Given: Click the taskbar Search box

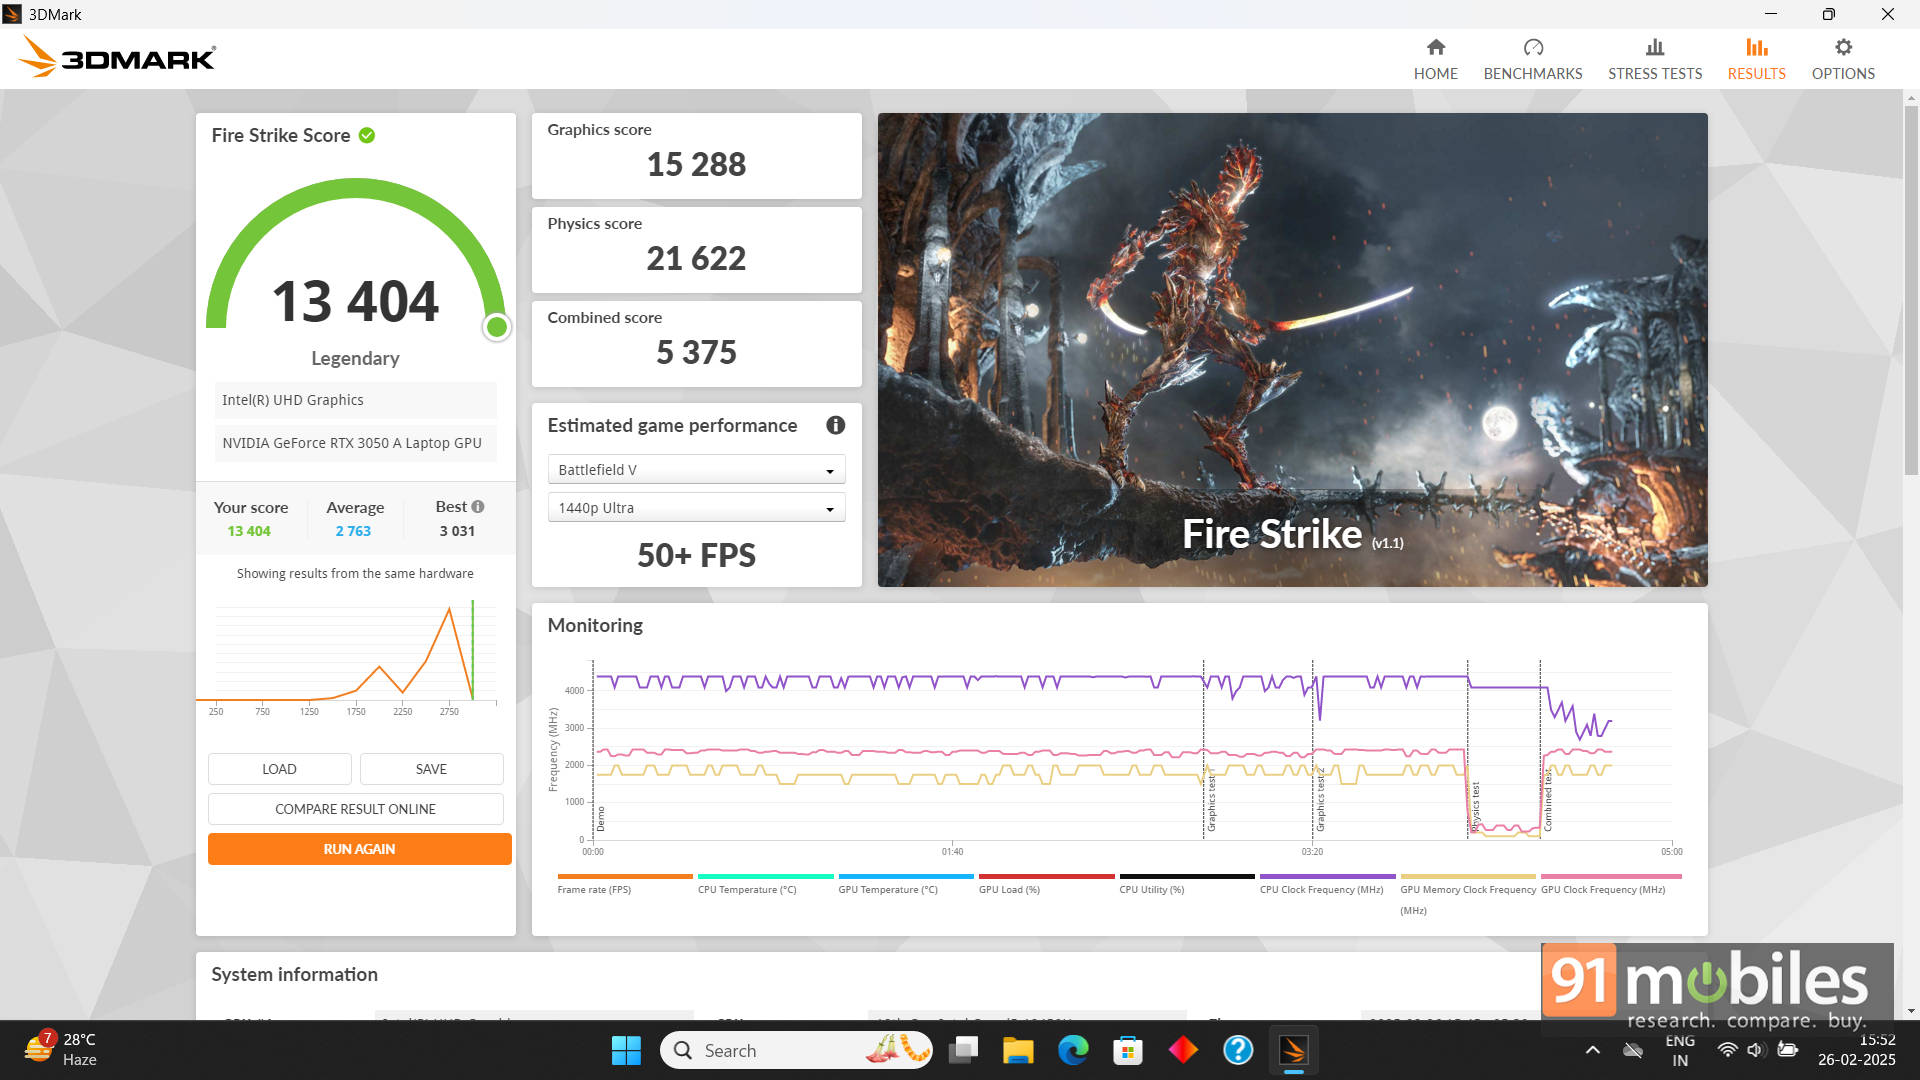Looking at the screenshot, I should (x=796, y=1050).
